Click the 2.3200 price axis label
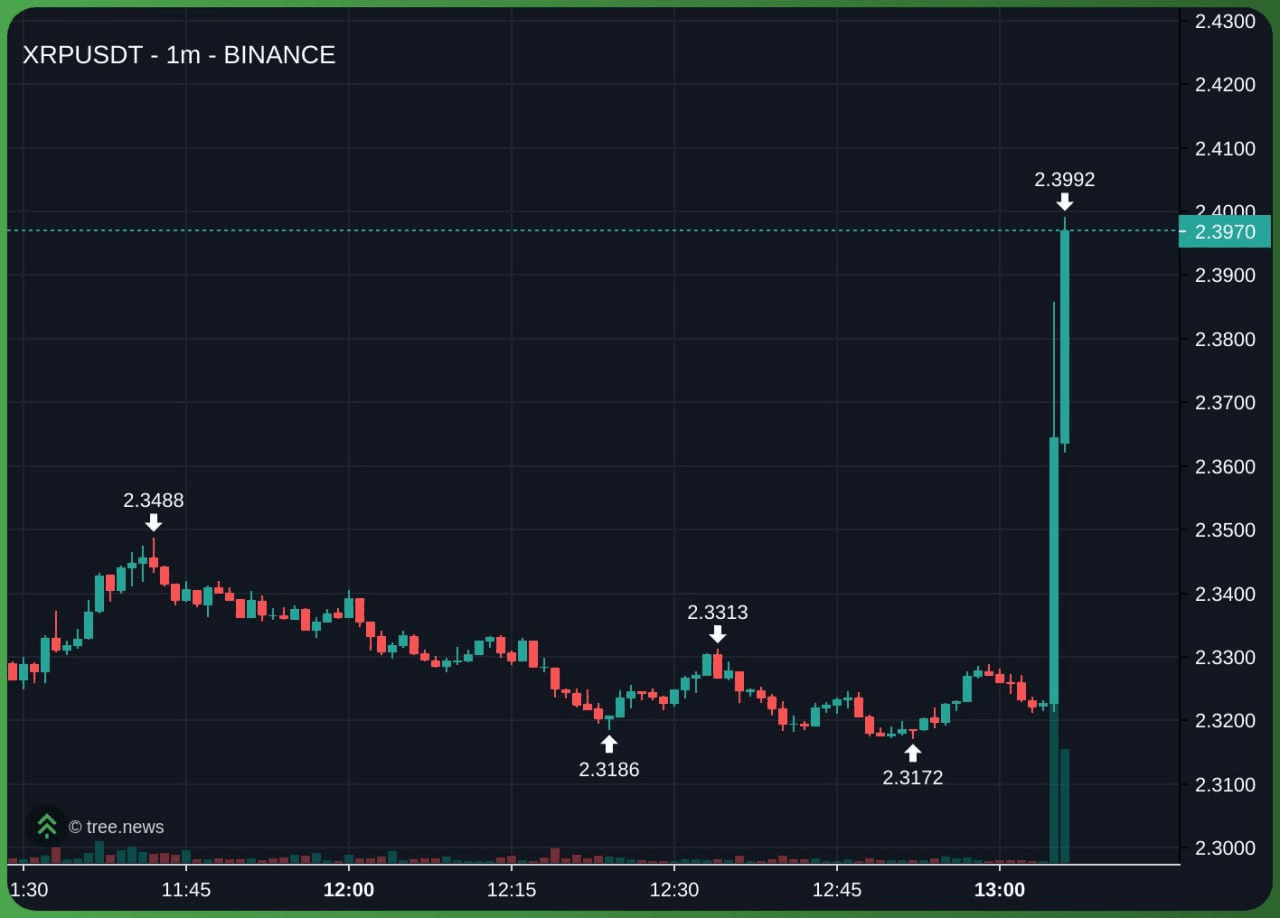The width and height of the screenshot is (1280, 918). click(1225, 721)
